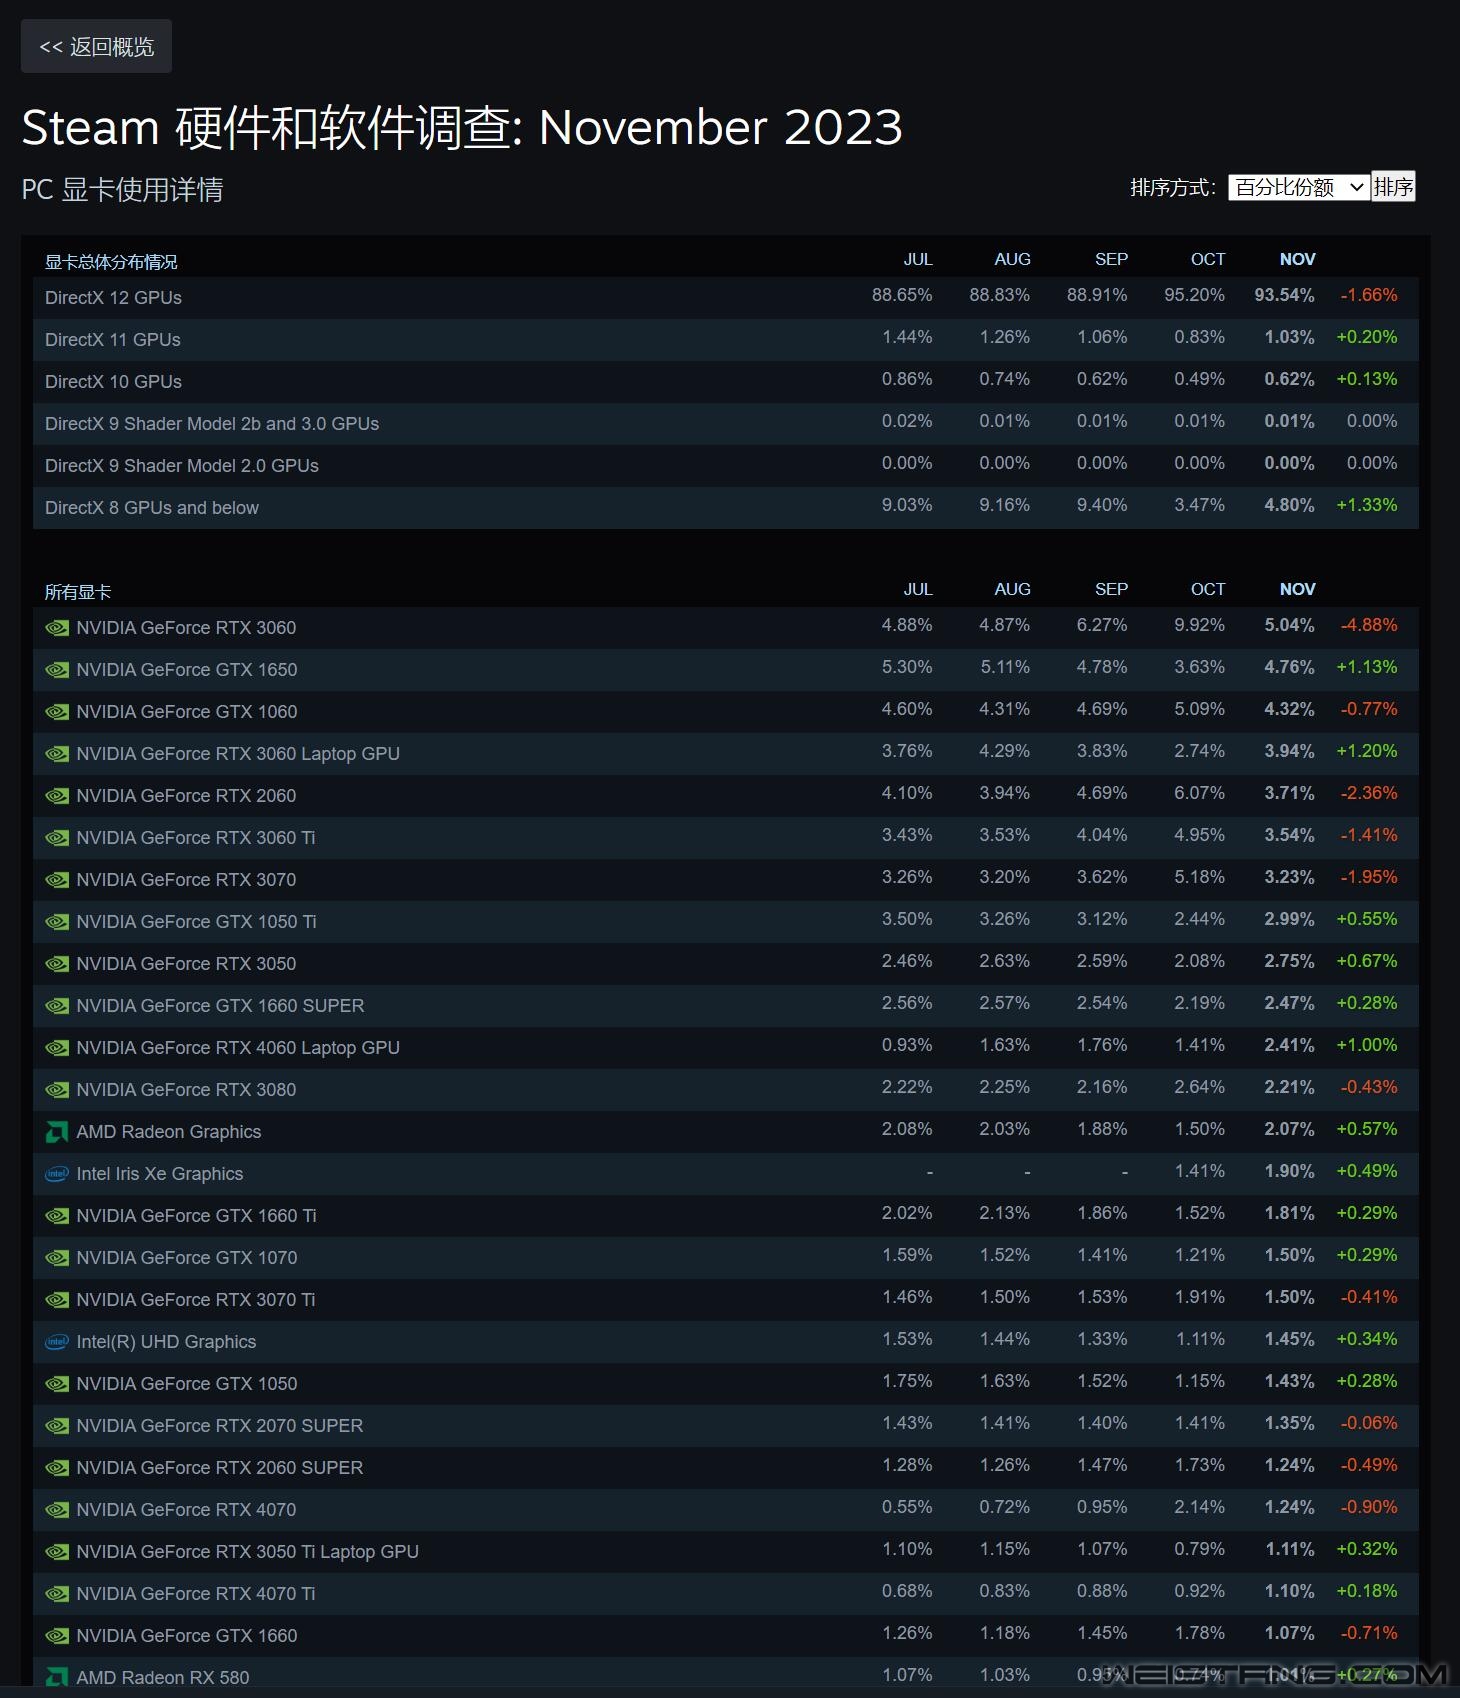Click the 显卡总体分布情况 section header
1460x1698 pixels.
(111, 262)
